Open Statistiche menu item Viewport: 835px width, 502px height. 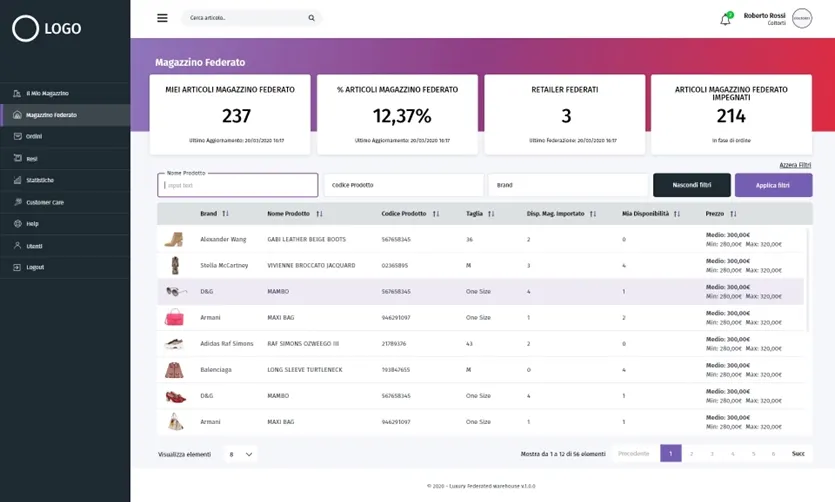click(x=65, y=180)
